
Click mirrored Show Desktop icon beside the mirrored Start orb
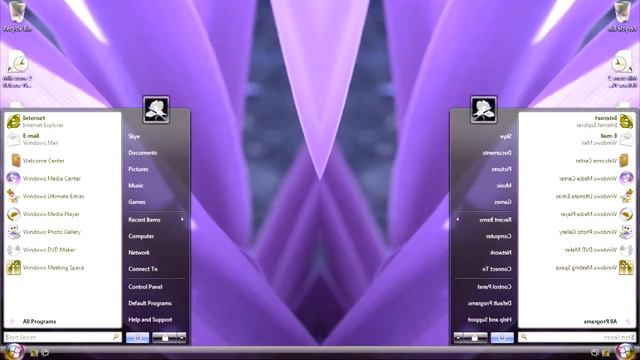pyautogui.click(x=606, y=352)
